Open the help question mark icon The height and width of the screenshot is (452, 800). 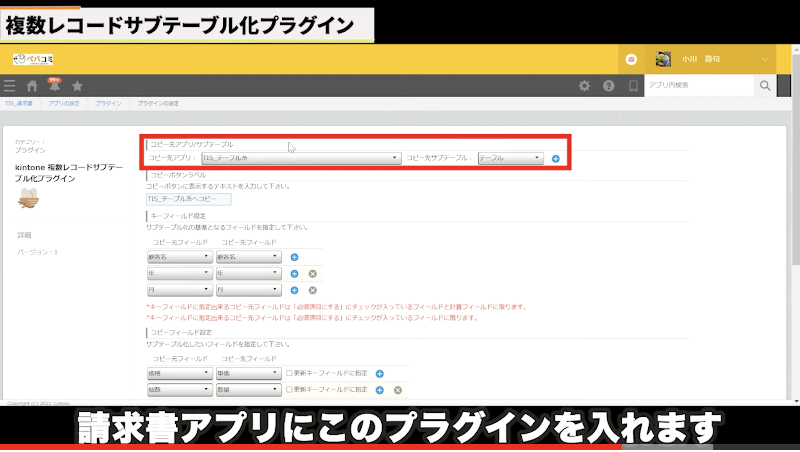(x=608, y=86)
